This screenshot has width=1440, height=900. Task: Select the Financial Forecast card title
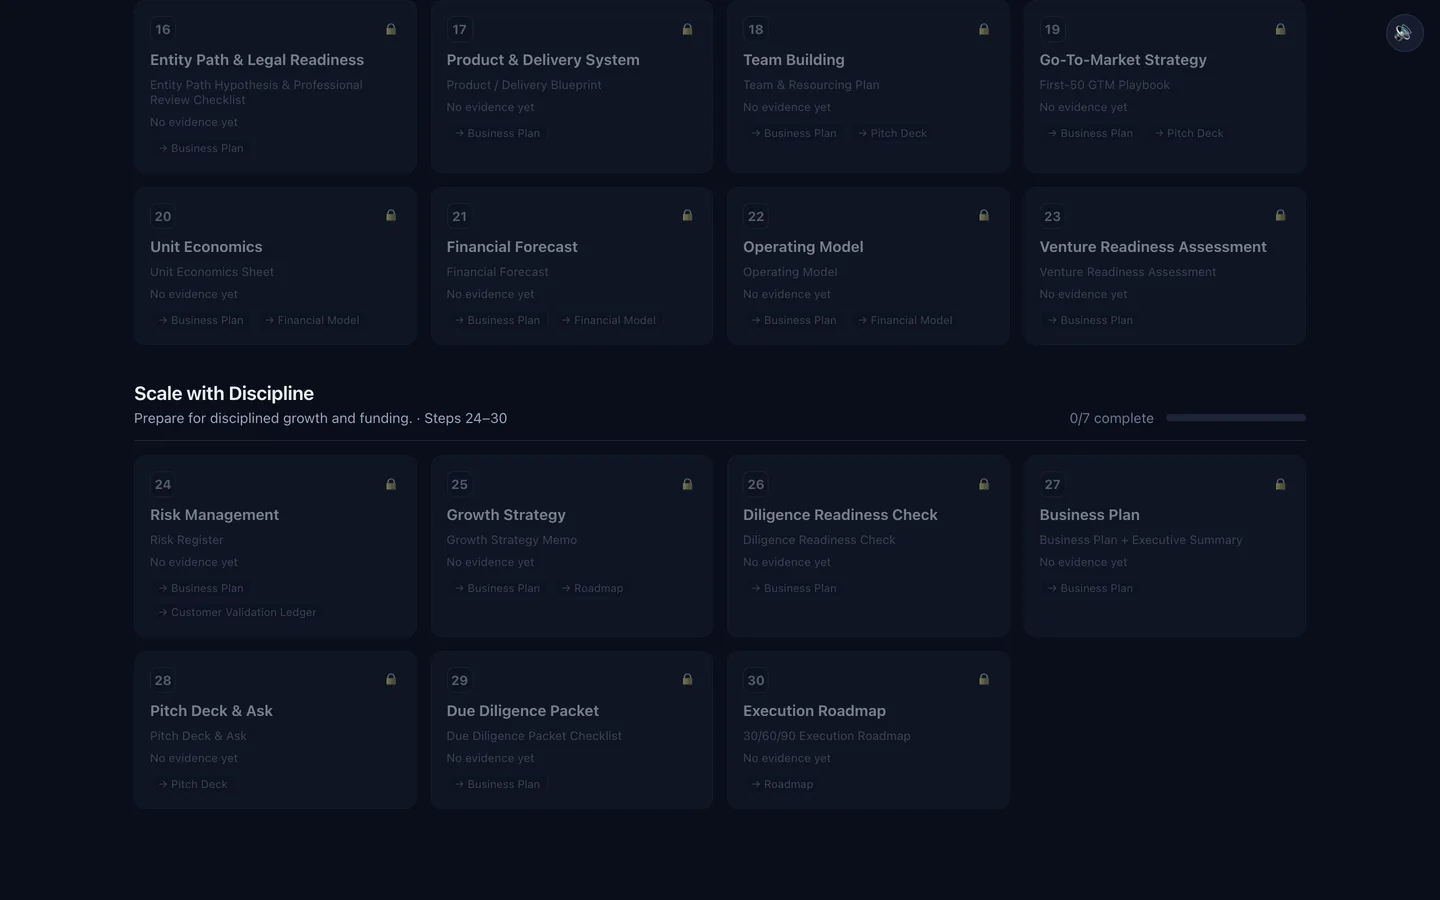tap(512, 247)
